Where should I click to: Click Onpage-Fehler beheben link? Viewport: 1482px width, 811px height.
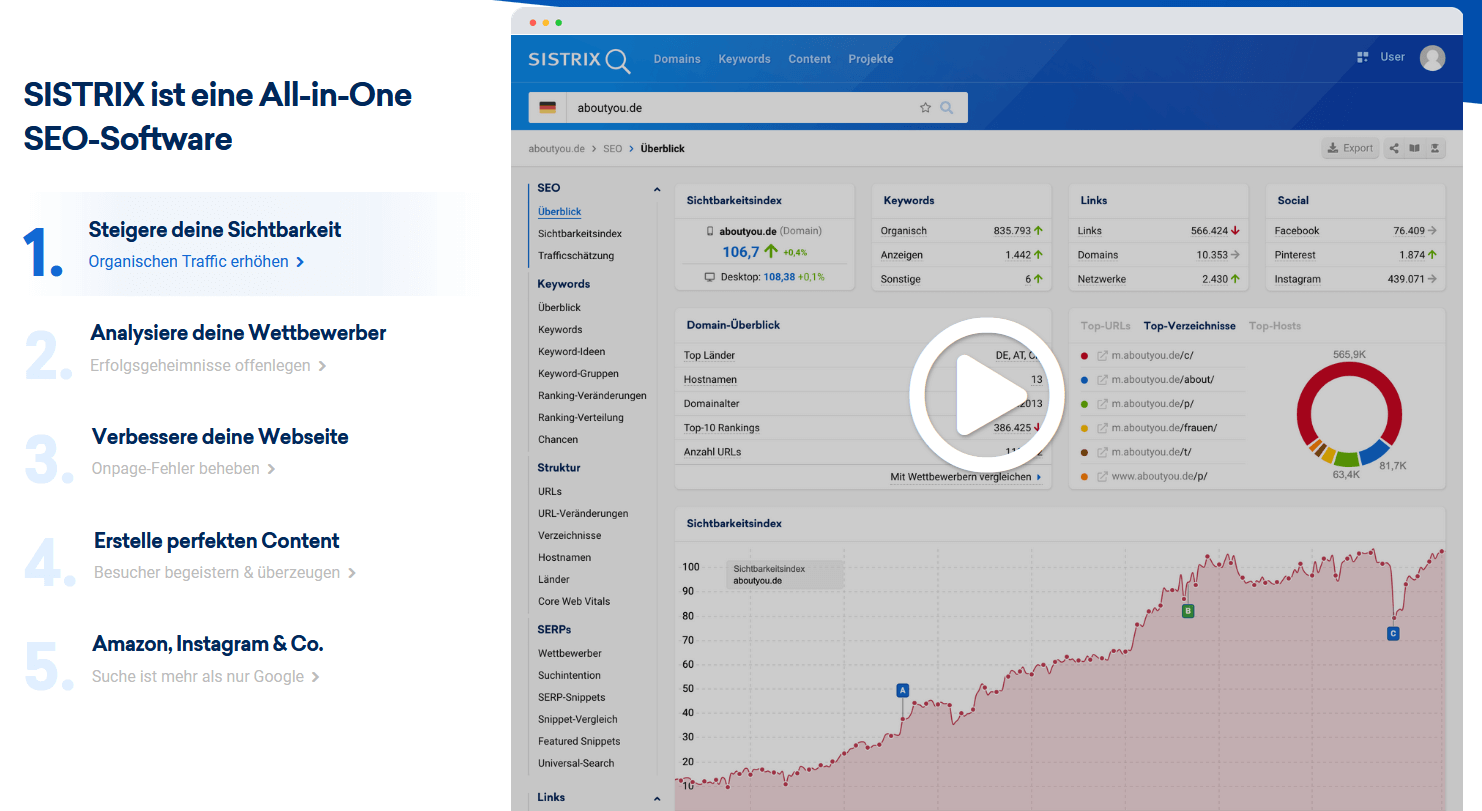pos(183,469)
